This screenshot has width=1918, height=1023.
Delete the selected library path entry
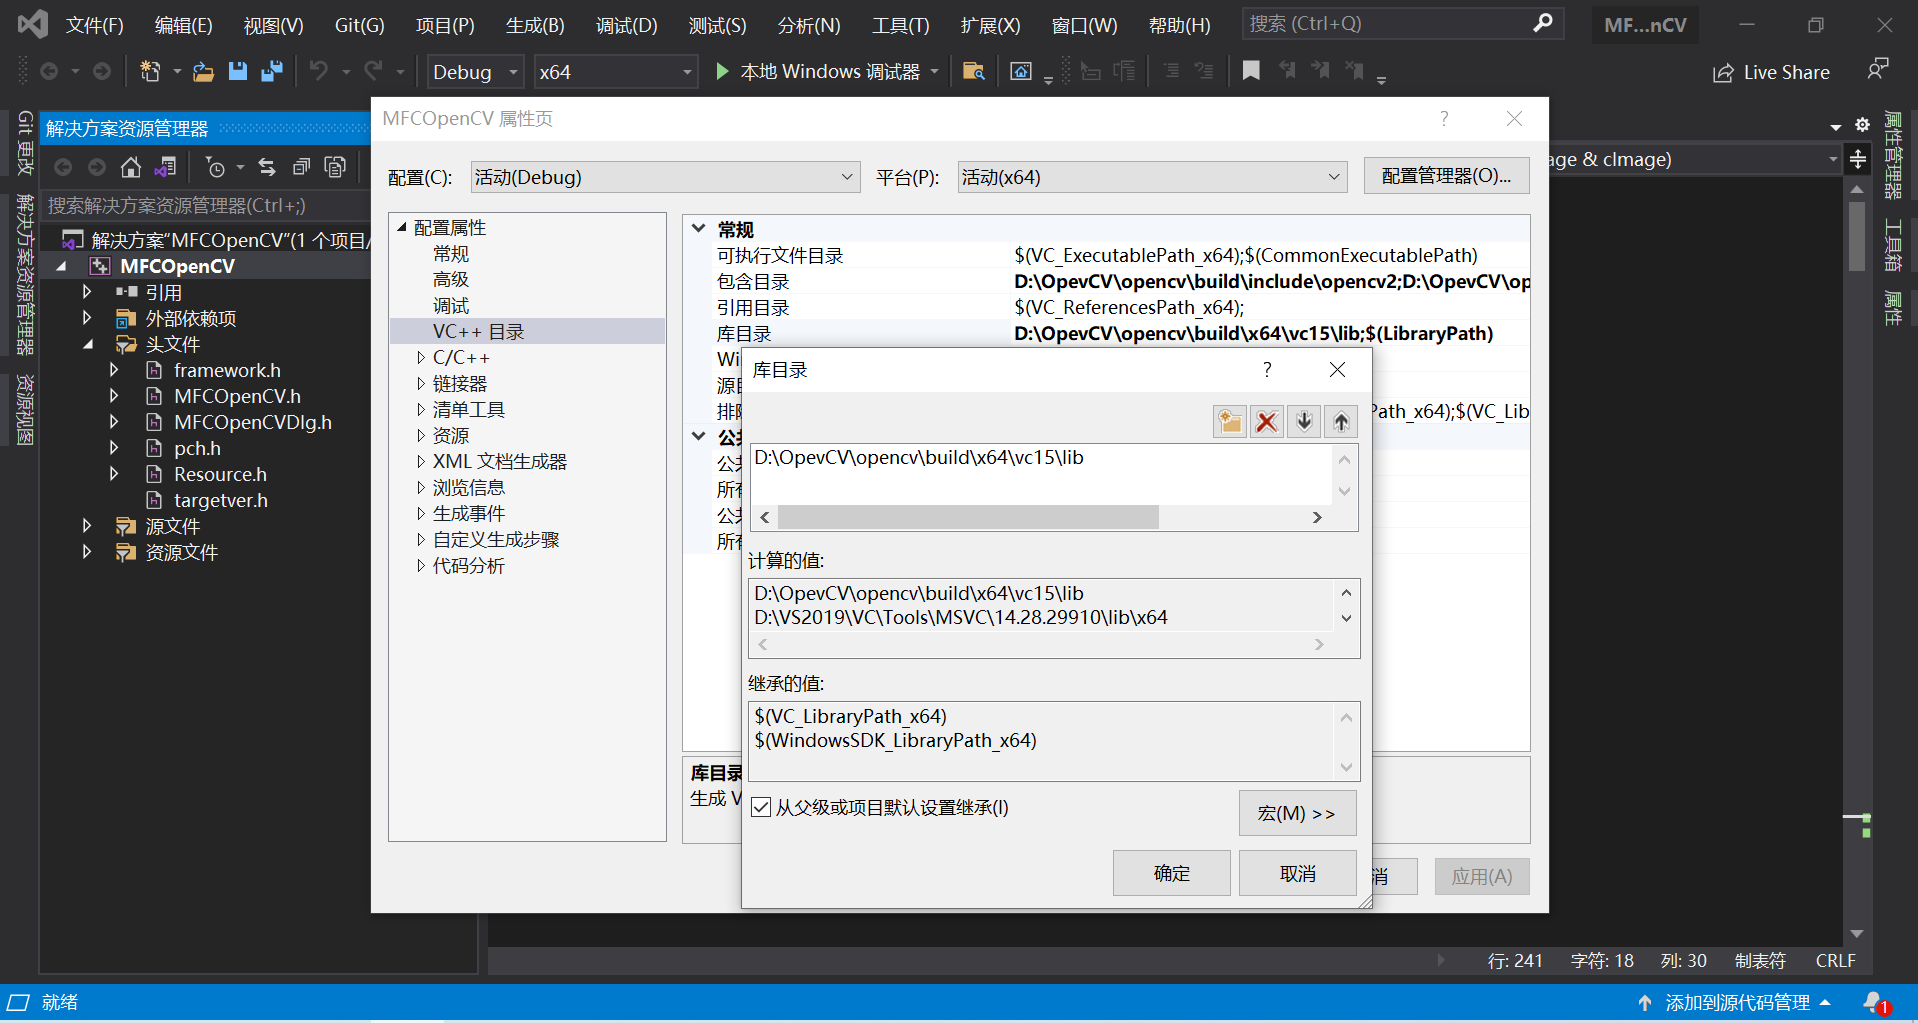pyautogui.click(x=1266, y=421)
